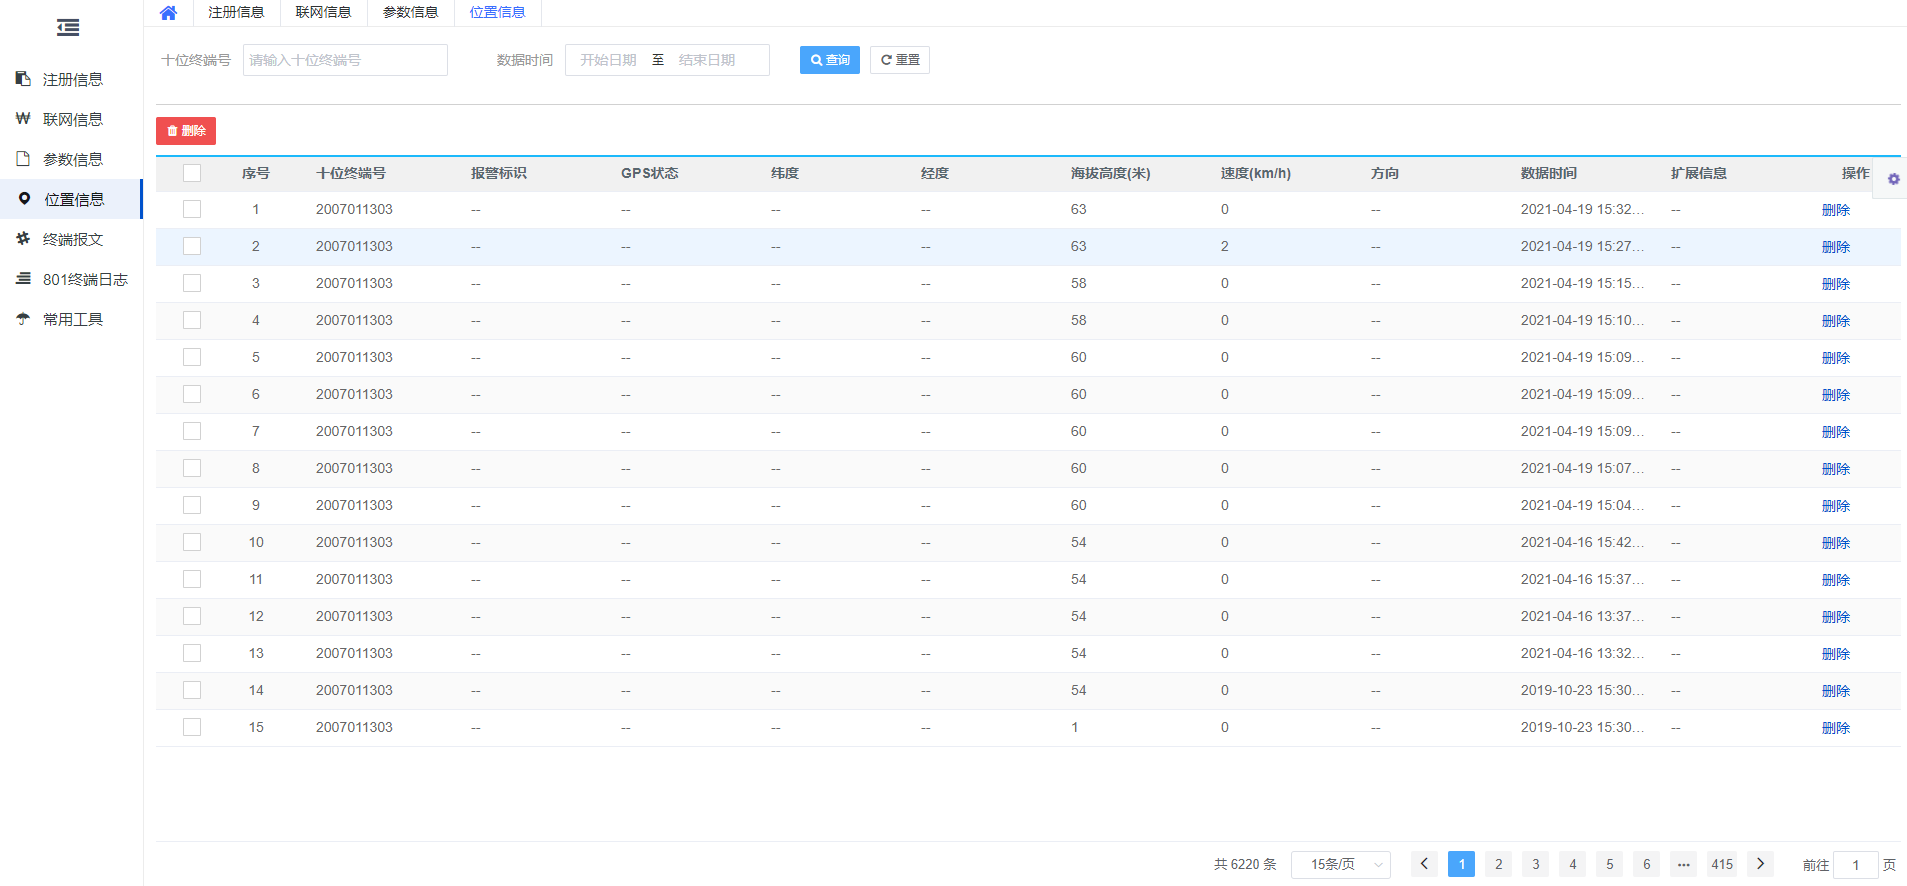
Task: Click the 重置 reset button
Action: click(900, 60)
